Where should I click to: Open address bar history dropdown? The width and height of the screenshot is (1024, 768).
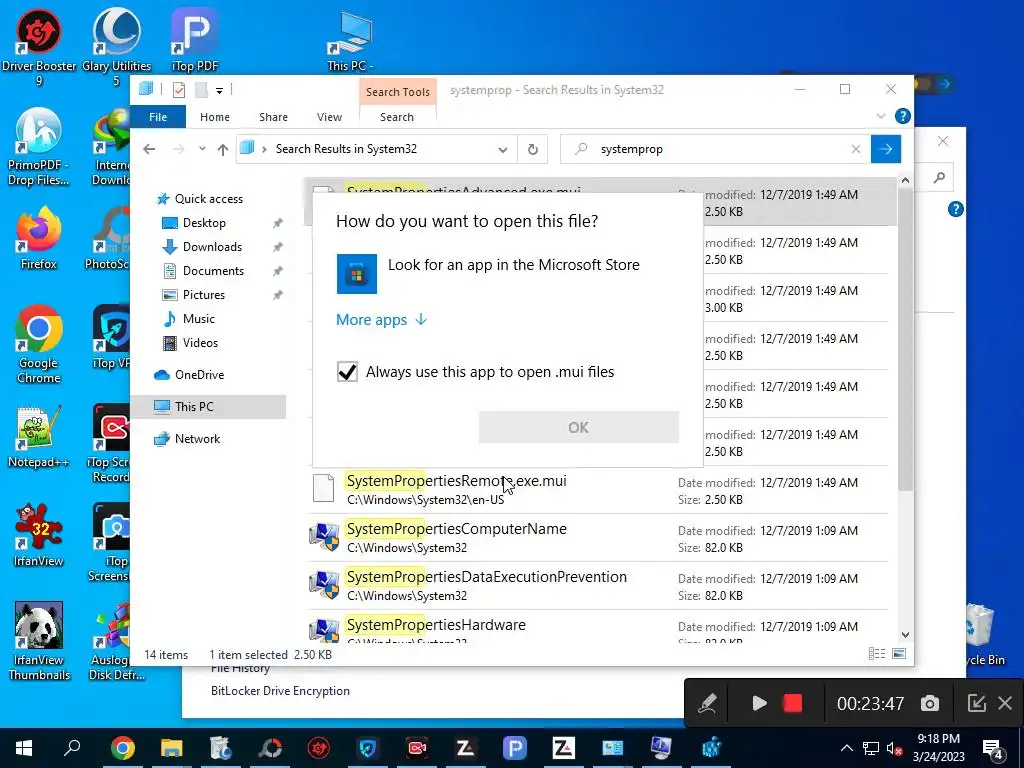tap(503, 150)
